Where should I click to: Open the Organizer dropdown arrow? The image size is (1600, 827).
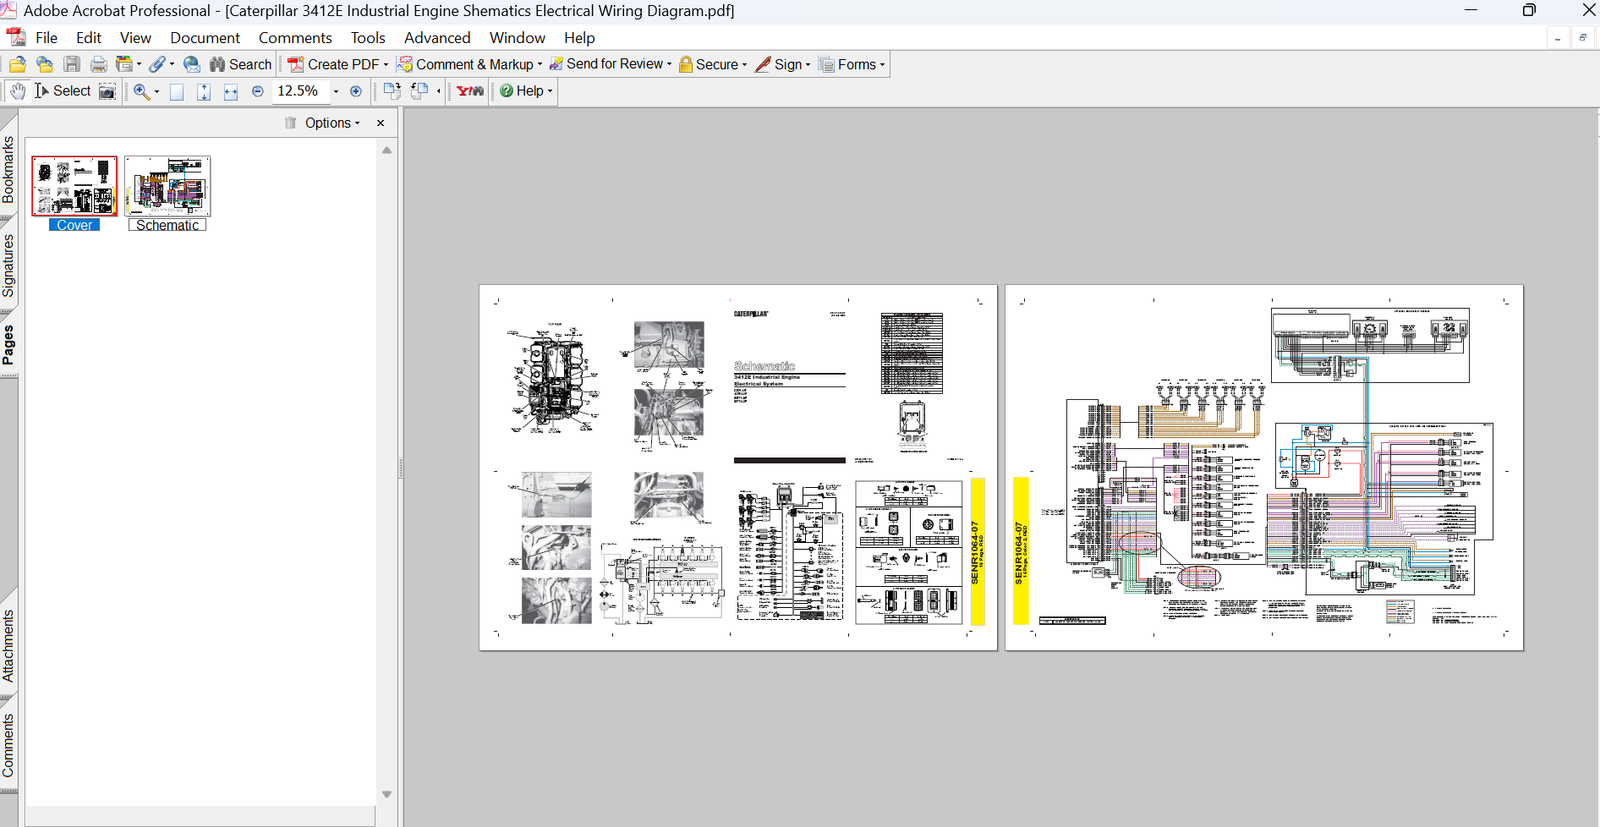click(x=139, y=64)
